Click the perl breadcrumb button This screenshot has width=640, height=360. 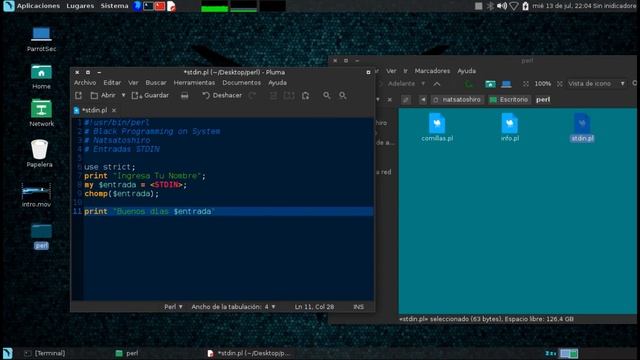click(543, 100)
